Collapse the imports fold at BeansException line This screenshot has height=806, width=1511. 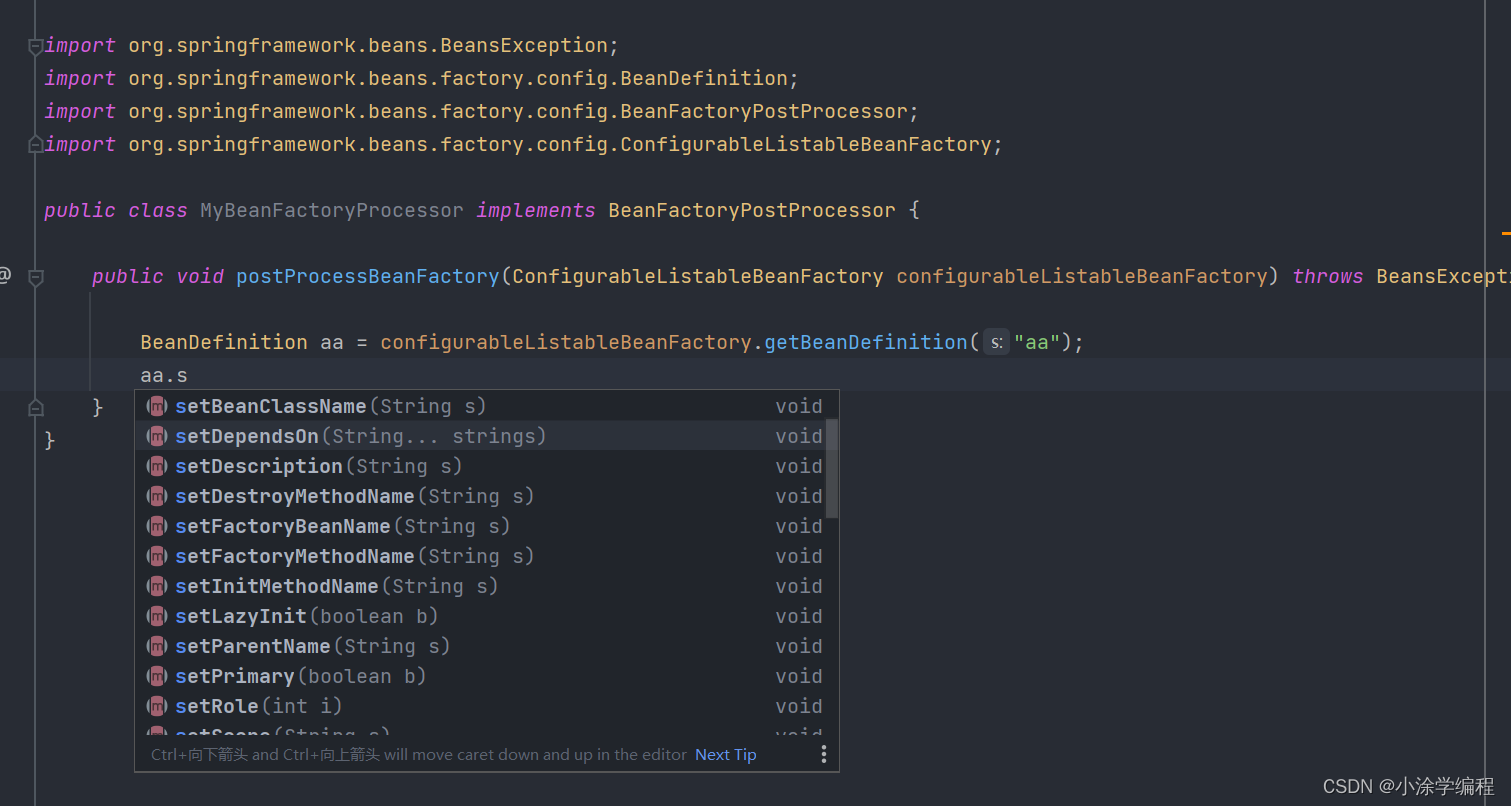[36, 46]
